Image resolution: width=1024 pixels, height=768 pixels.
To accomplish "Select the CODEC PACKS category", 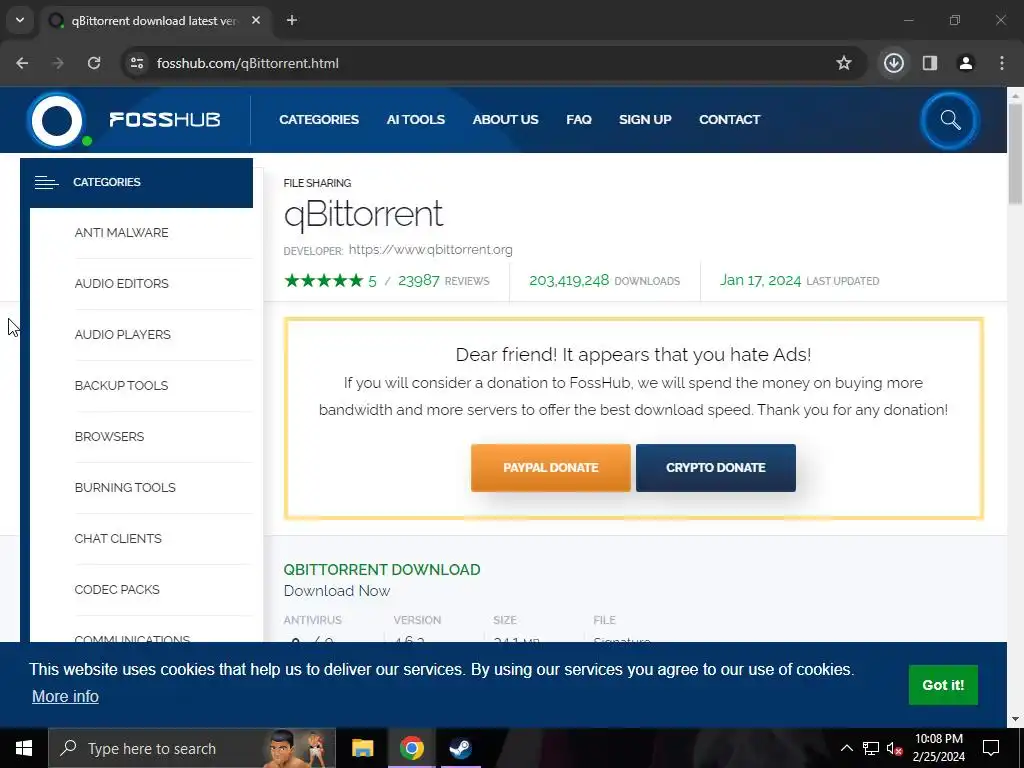I will coord(117,589).
